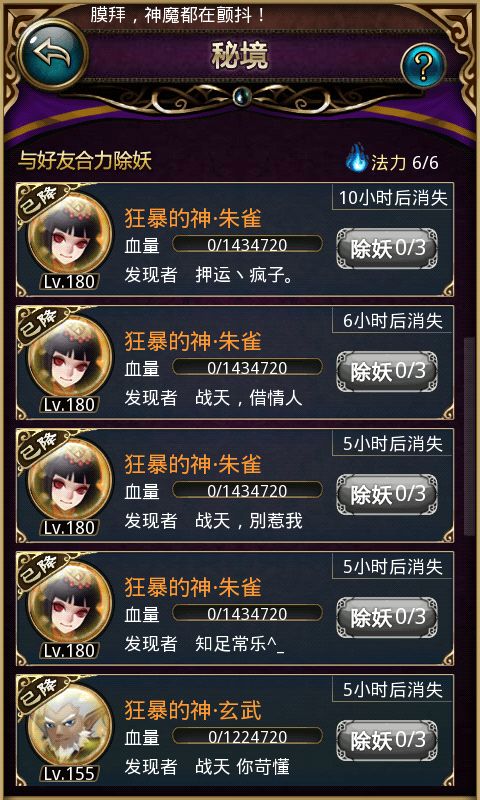This screenshot has height=800, width=480.
Task: Click the list scrollbar on right edge
Action: (466, 437)
